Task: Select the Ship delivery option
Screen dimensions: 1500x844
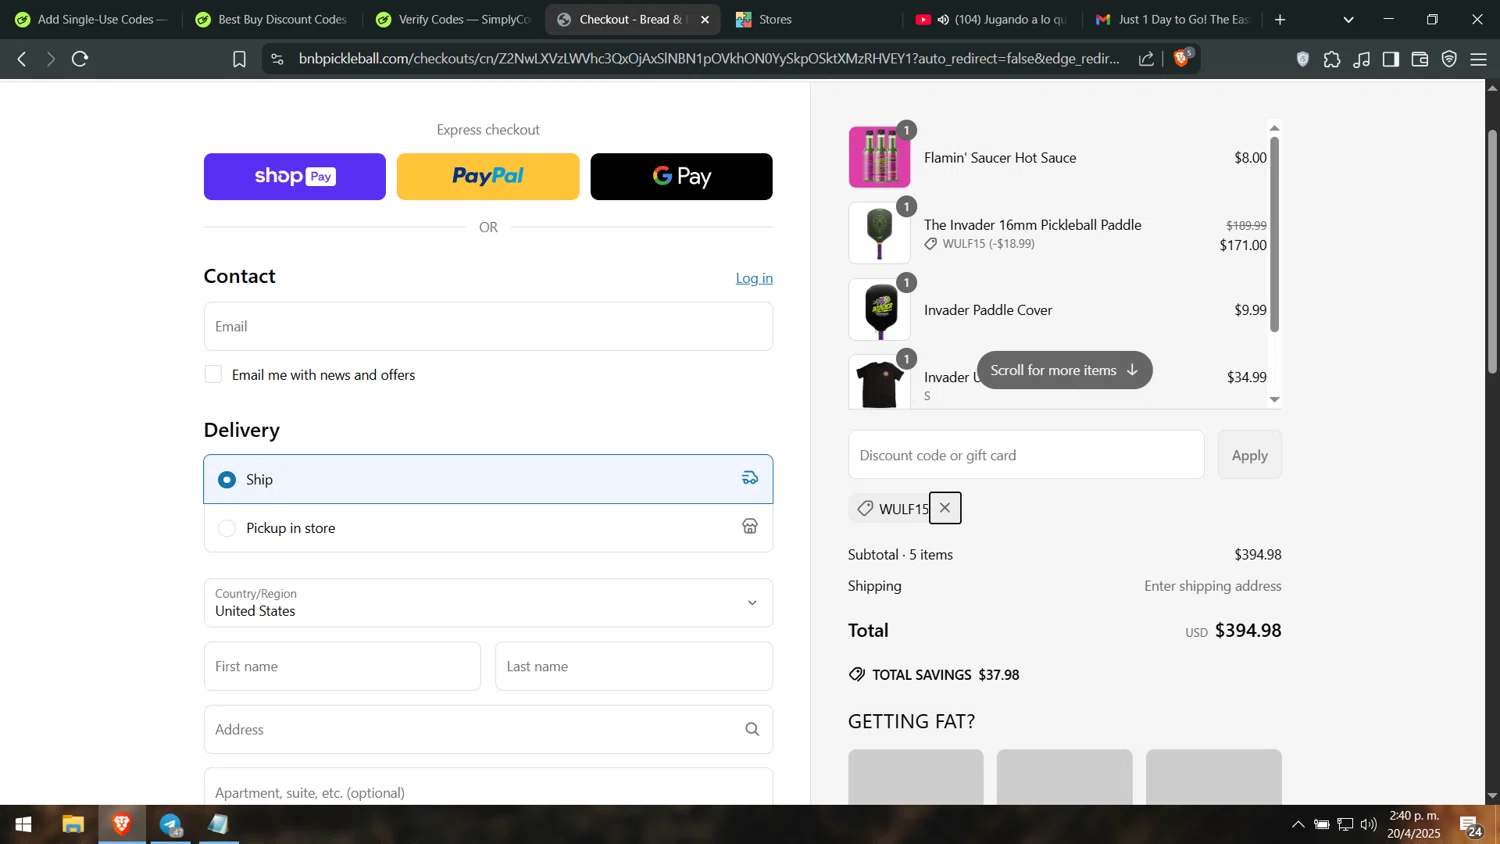Action: [x=488, y=479]
